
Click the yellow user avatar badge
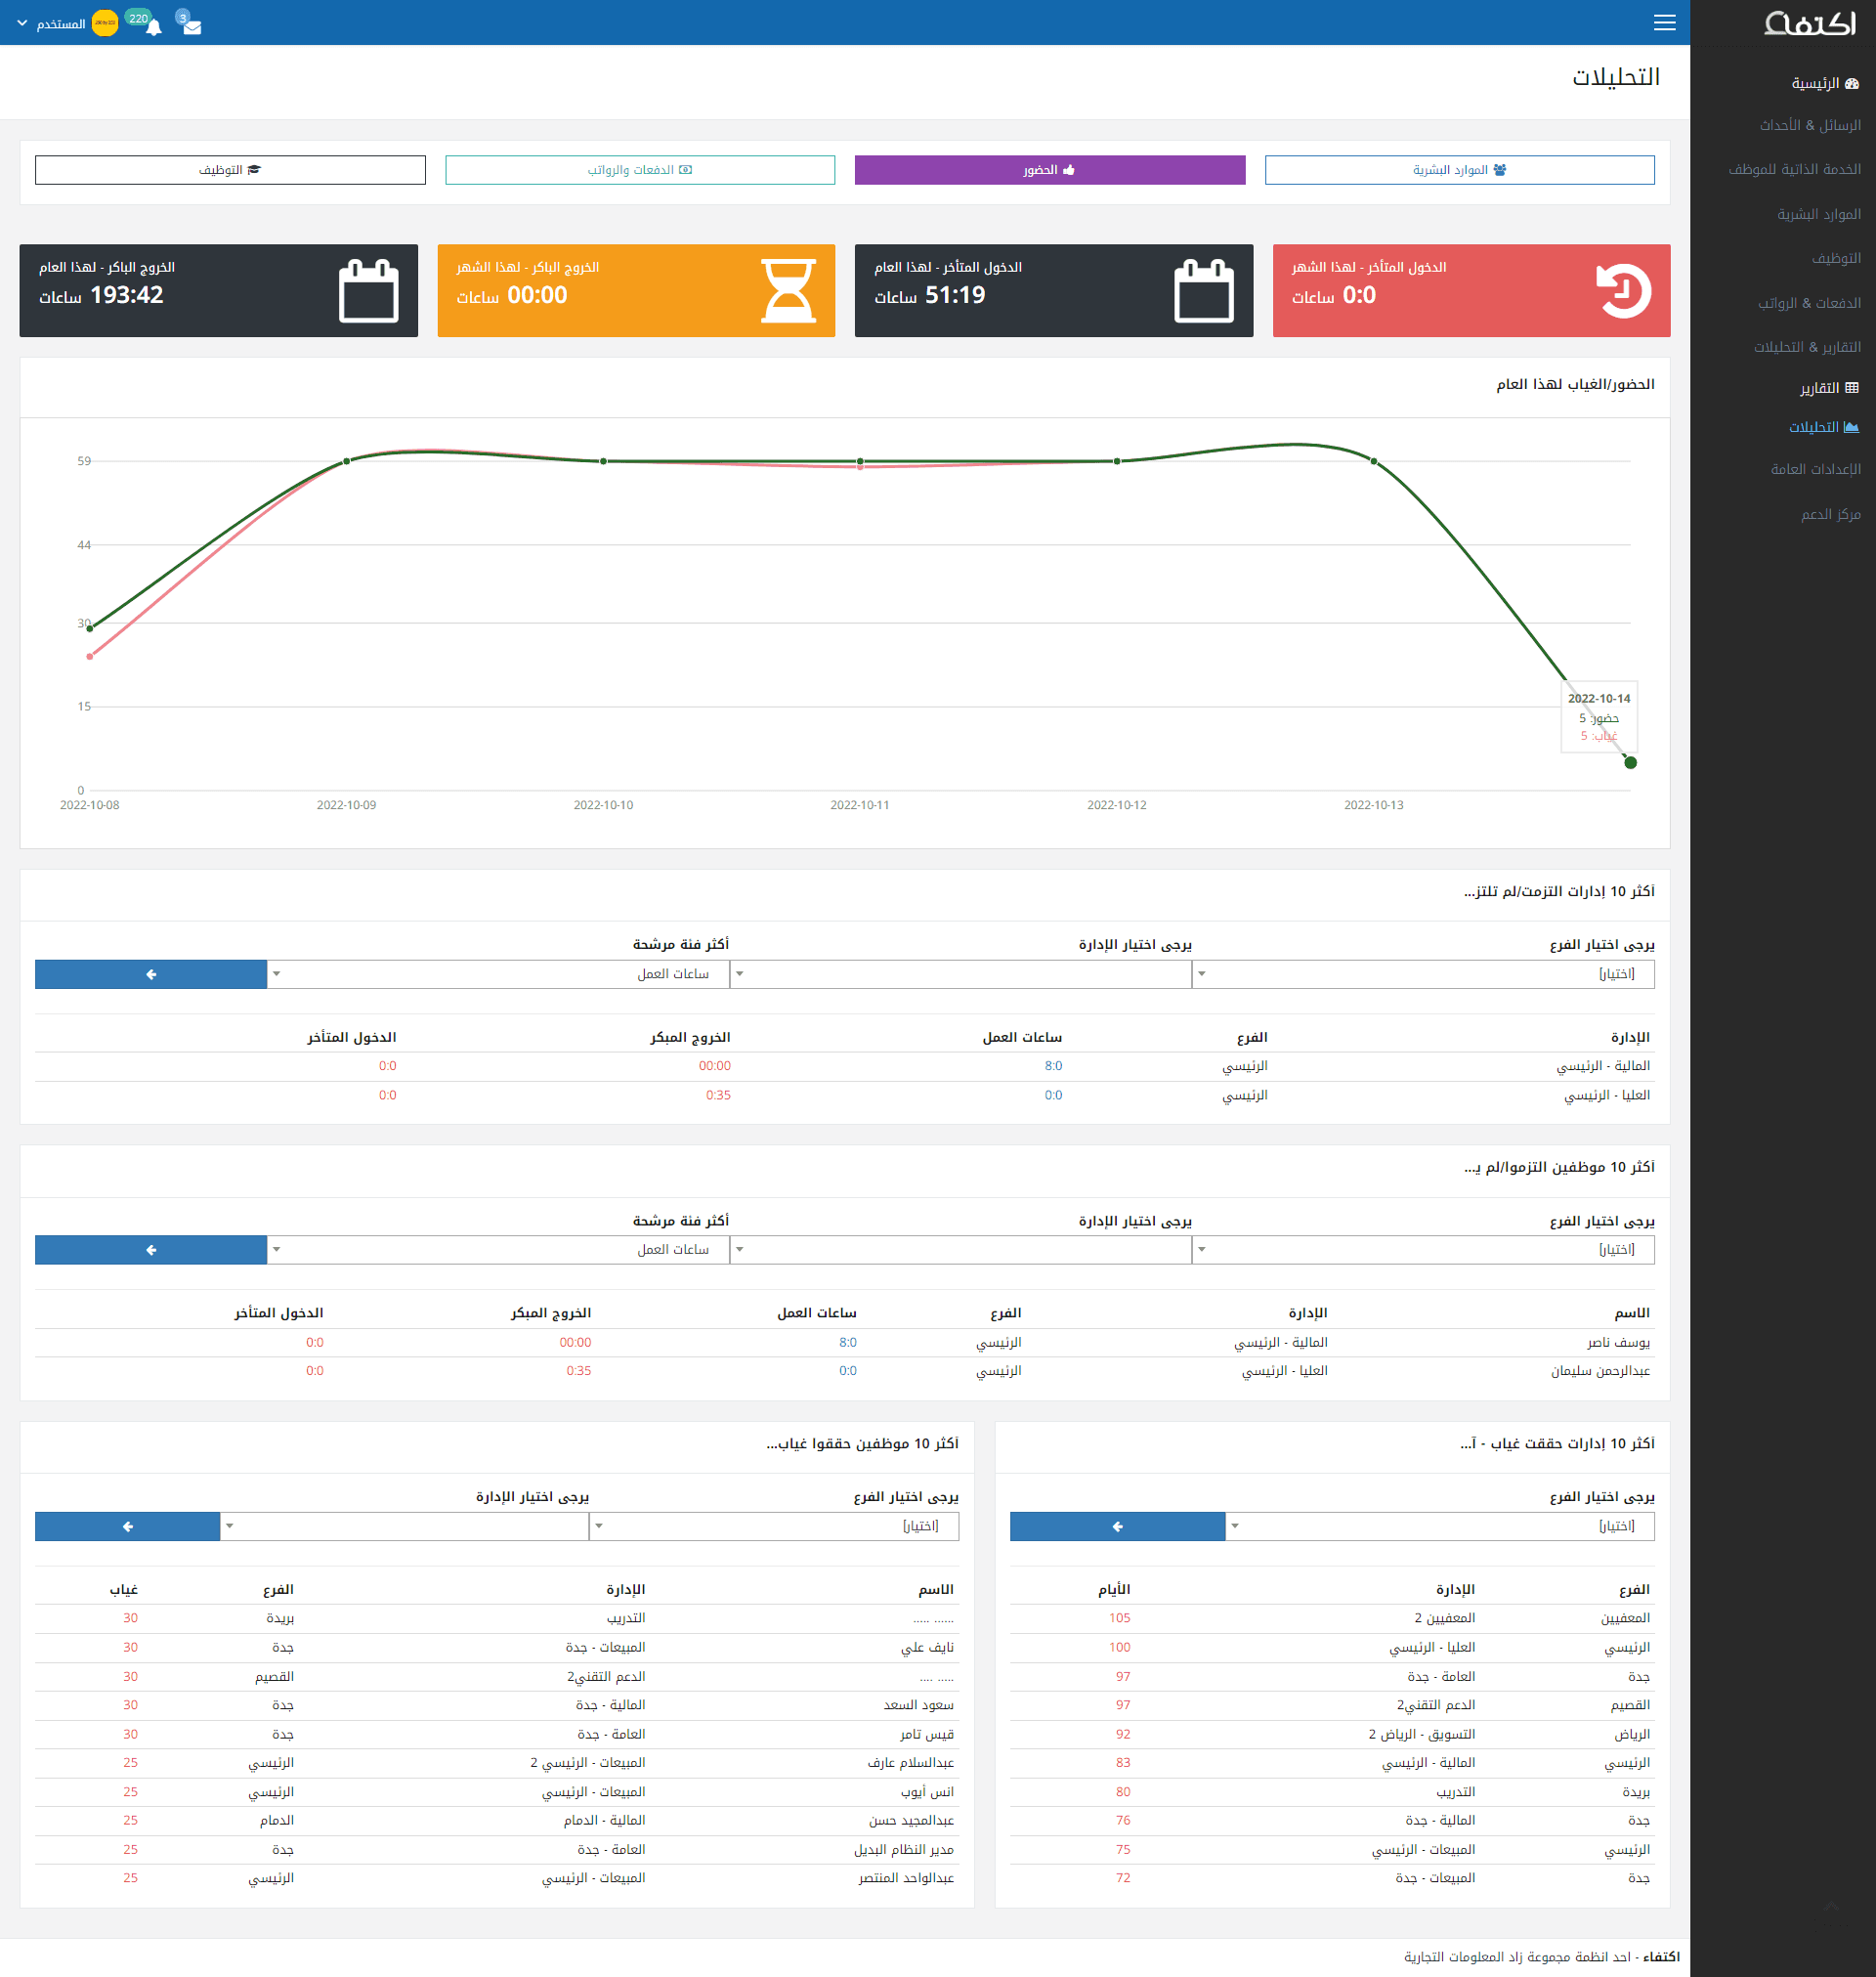(x=105, y=23)
